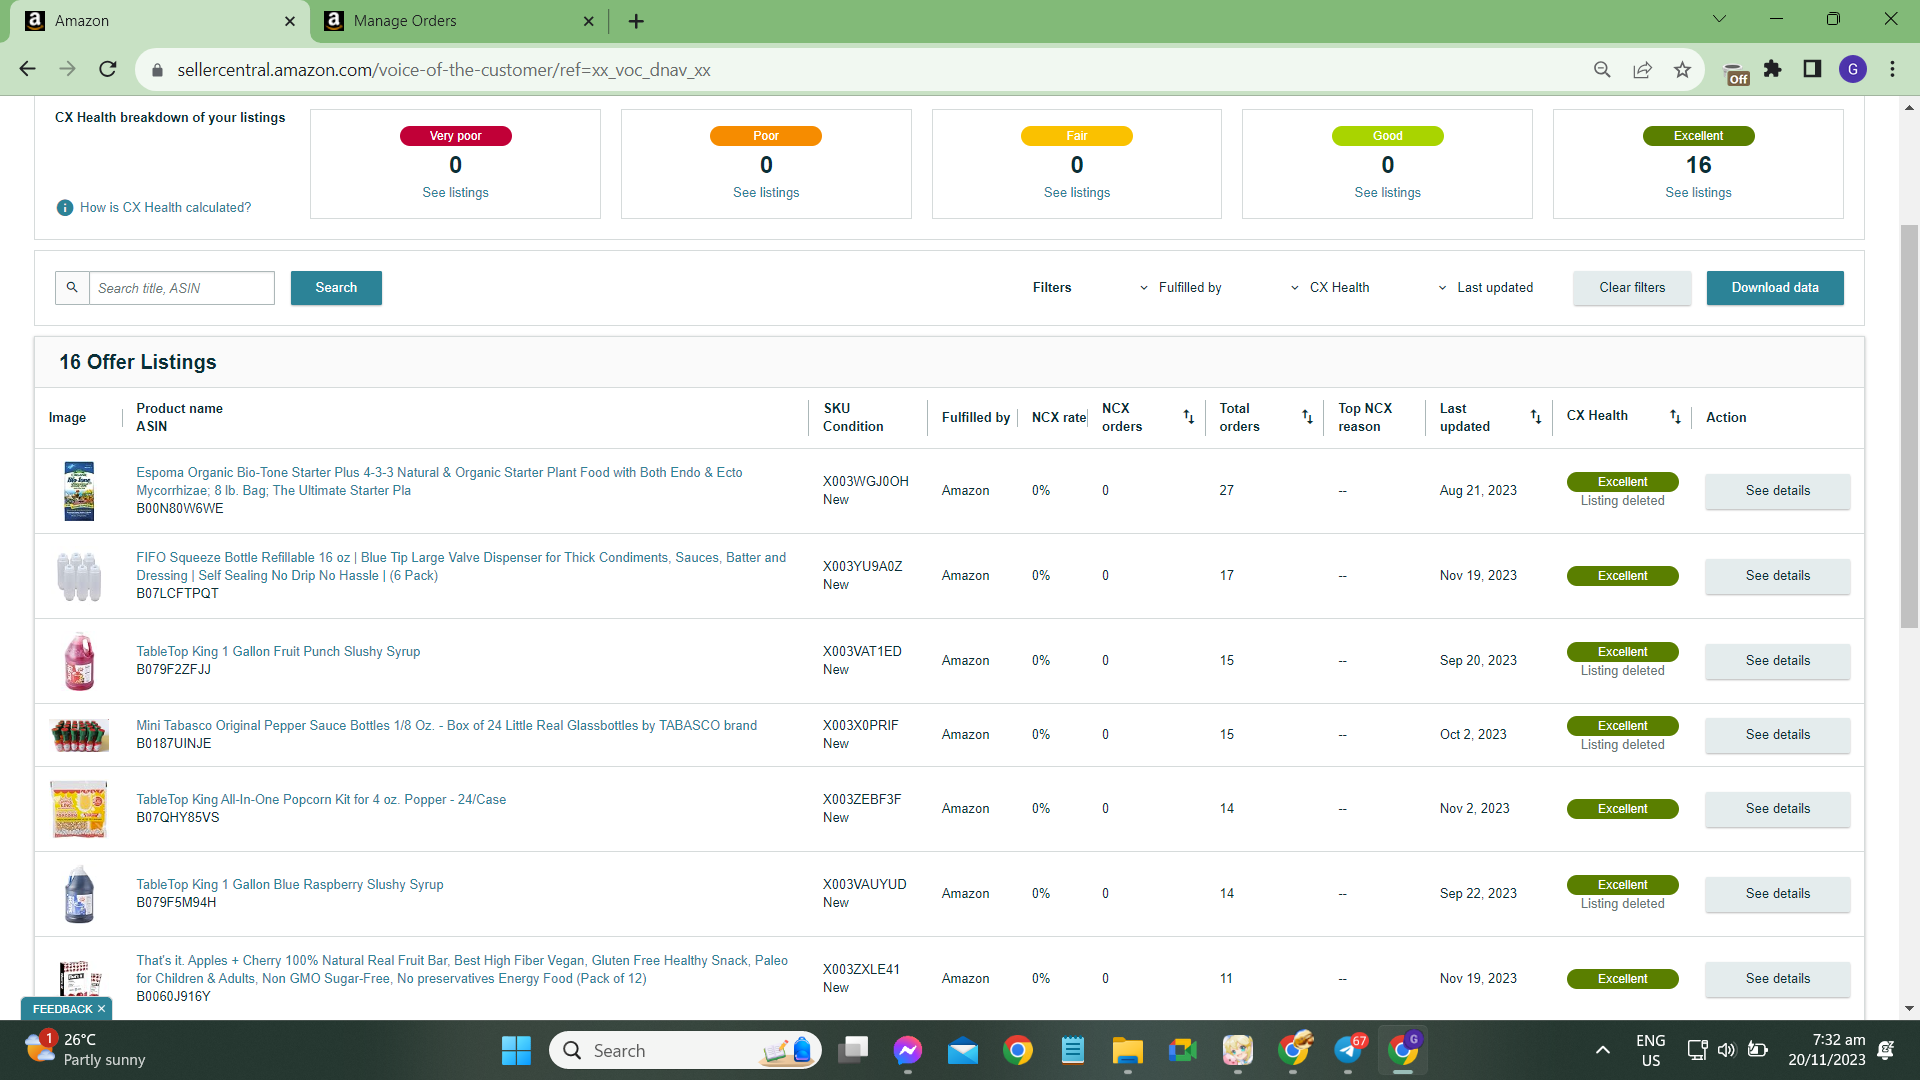Open TableTop King Fruit Punch Slushy Syrup link
The image size is (1920, 1080).
click(278, 652)
